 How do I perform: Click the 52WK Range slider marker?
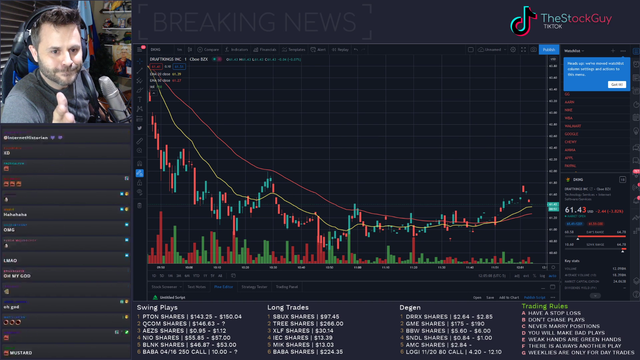623,251
